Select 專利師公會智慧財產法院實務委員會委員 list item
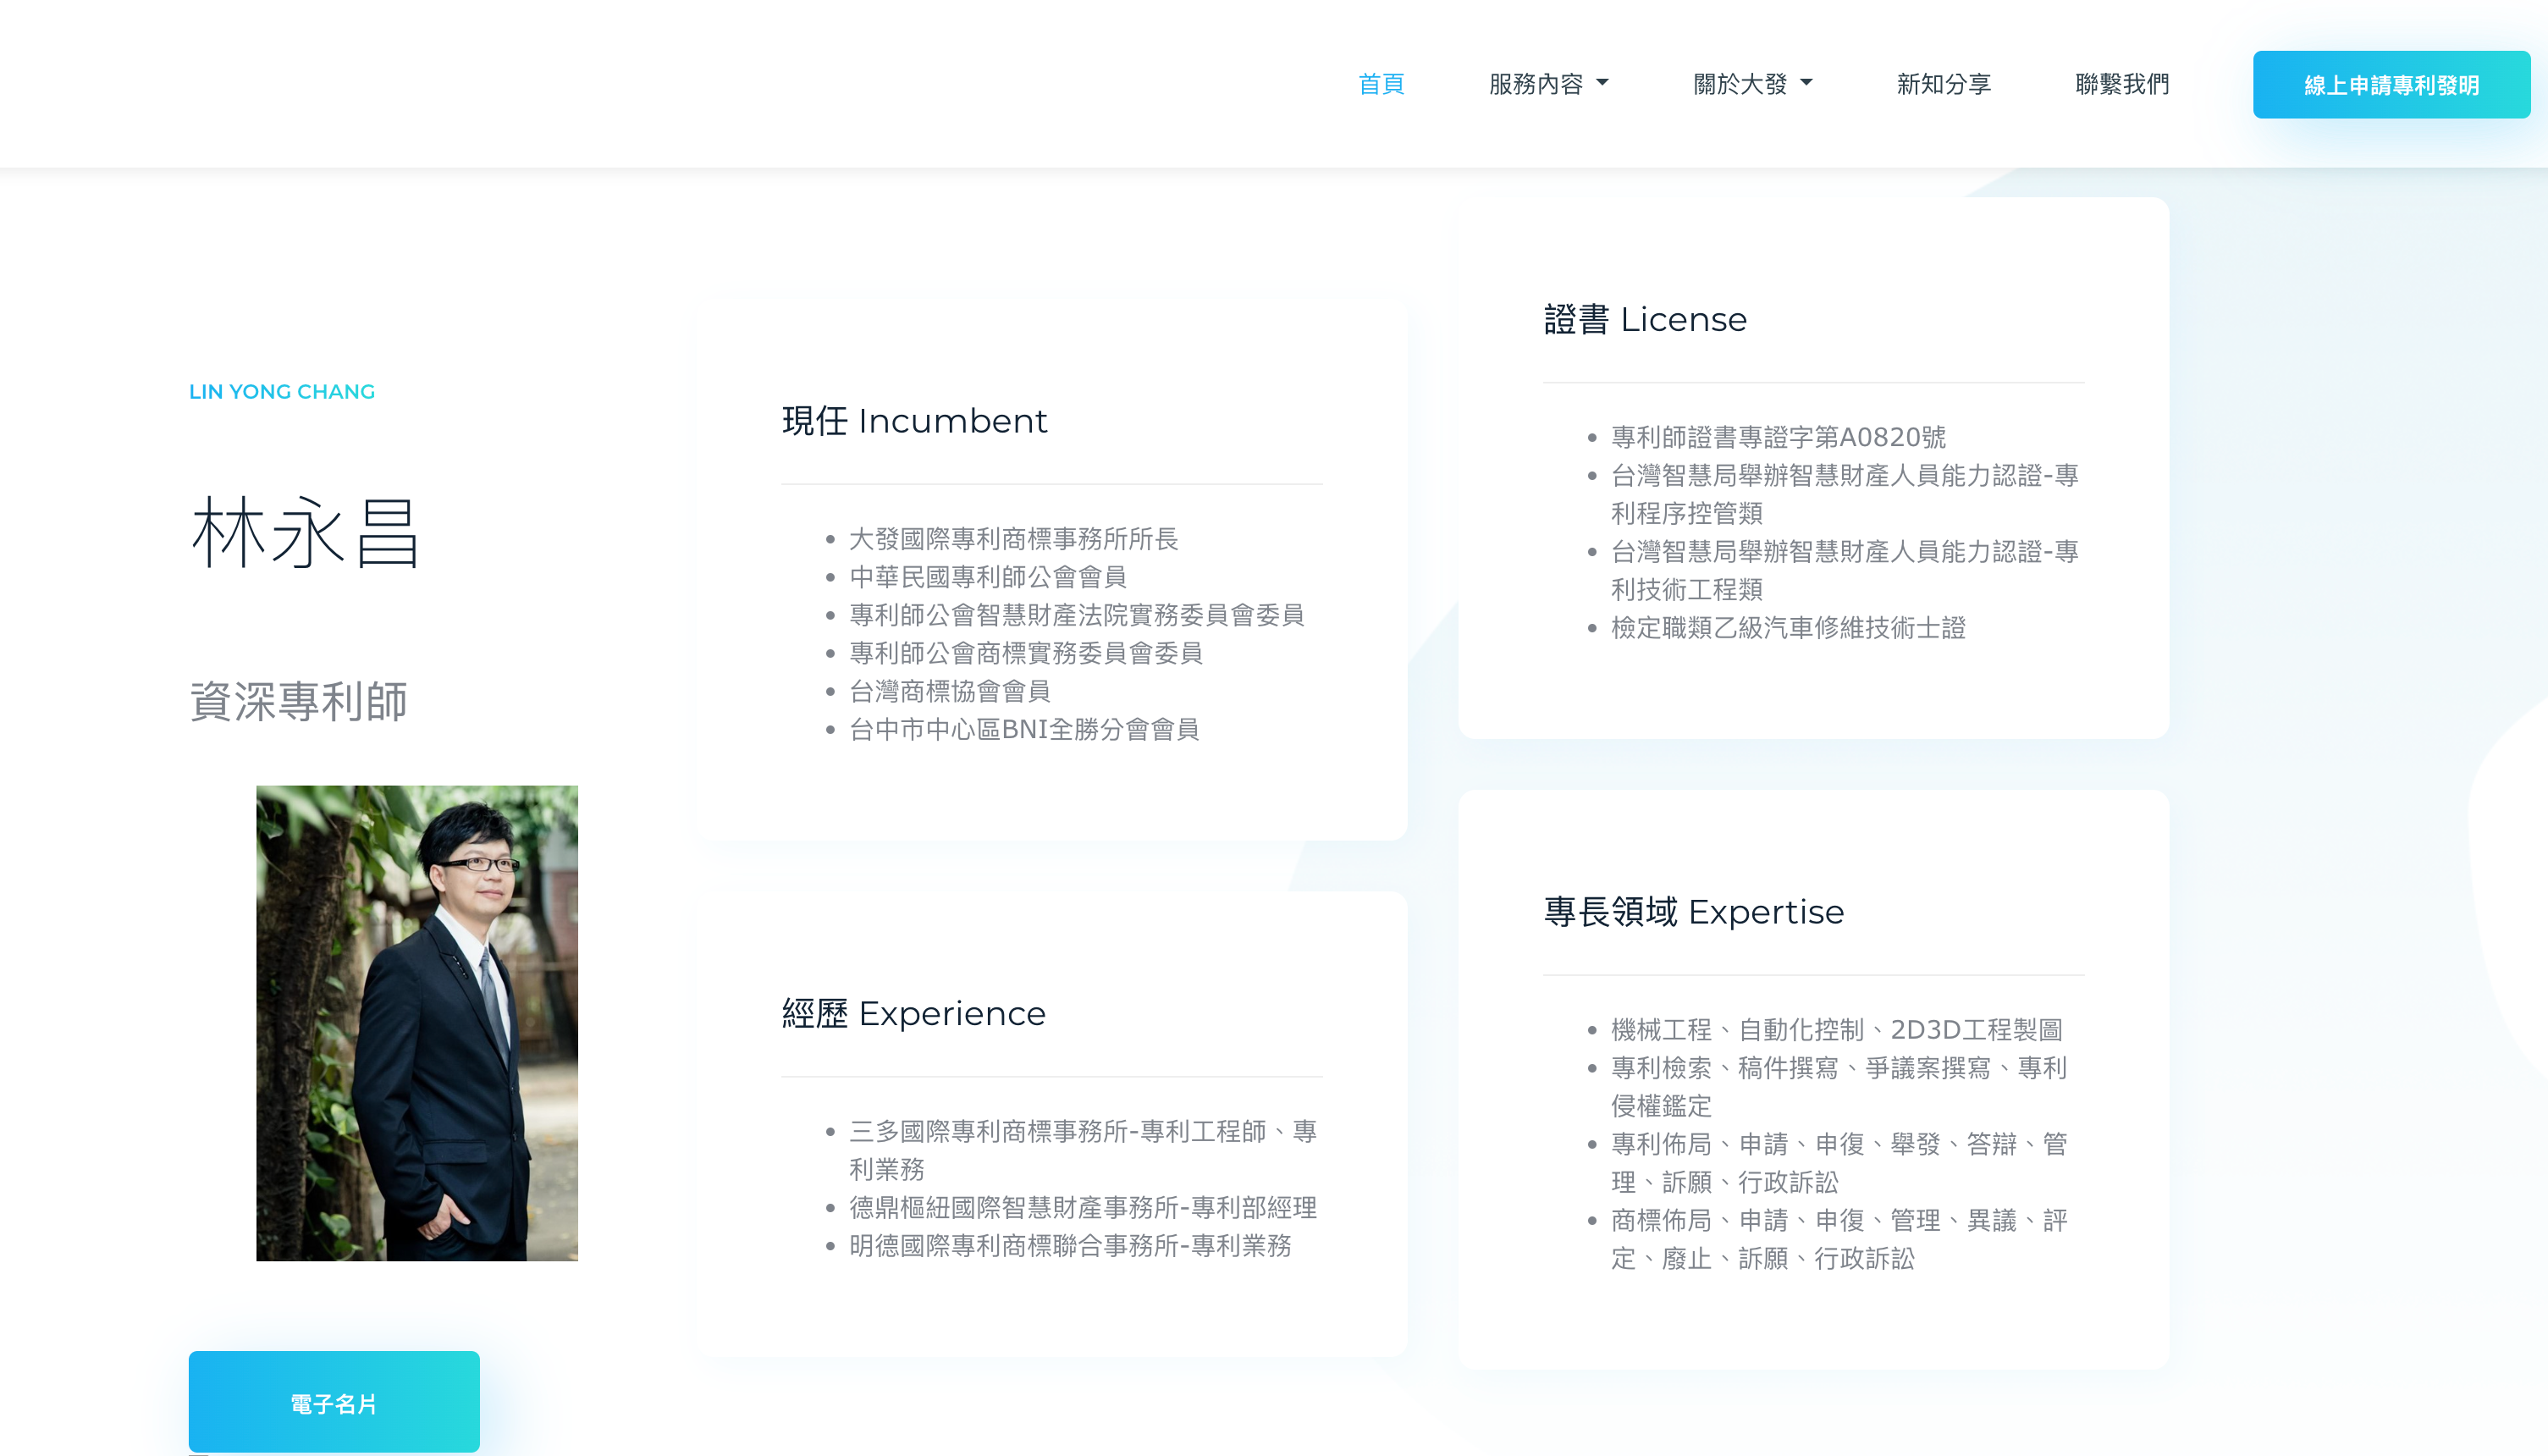The height and width of the screenshot is (1456, 2548). pyautogui.click(x=1077, y=615)
